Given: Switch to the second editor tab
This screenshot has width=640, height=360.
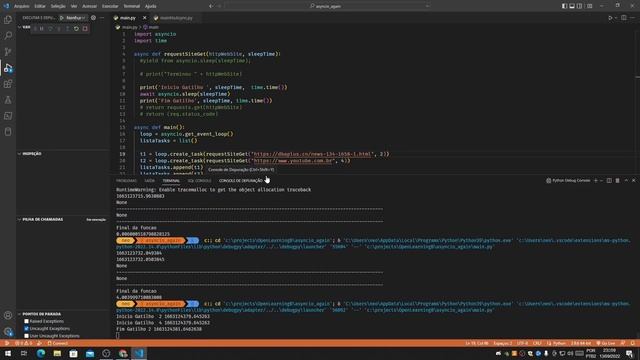Looking at the screenshot, I should pyautogui.click(x=176, y=18).
